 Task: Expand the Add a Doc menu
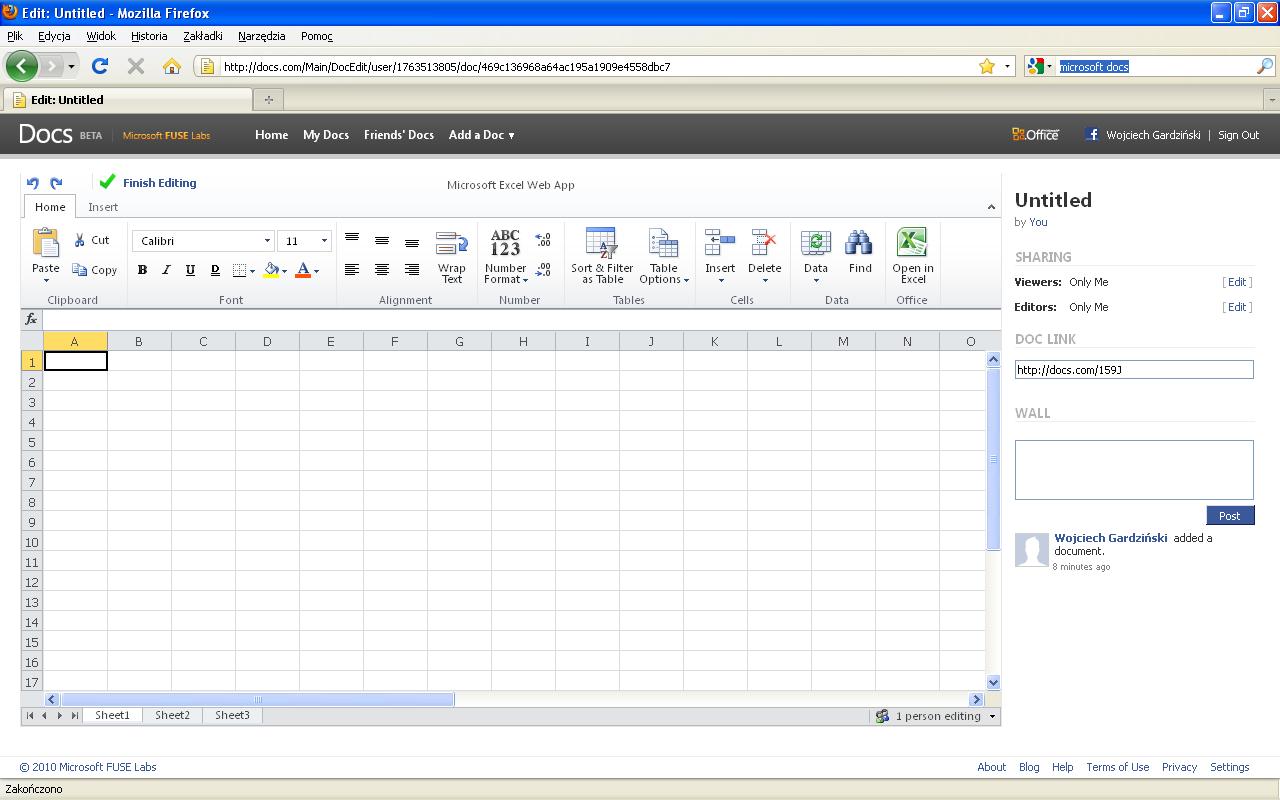tap(482, 135)
